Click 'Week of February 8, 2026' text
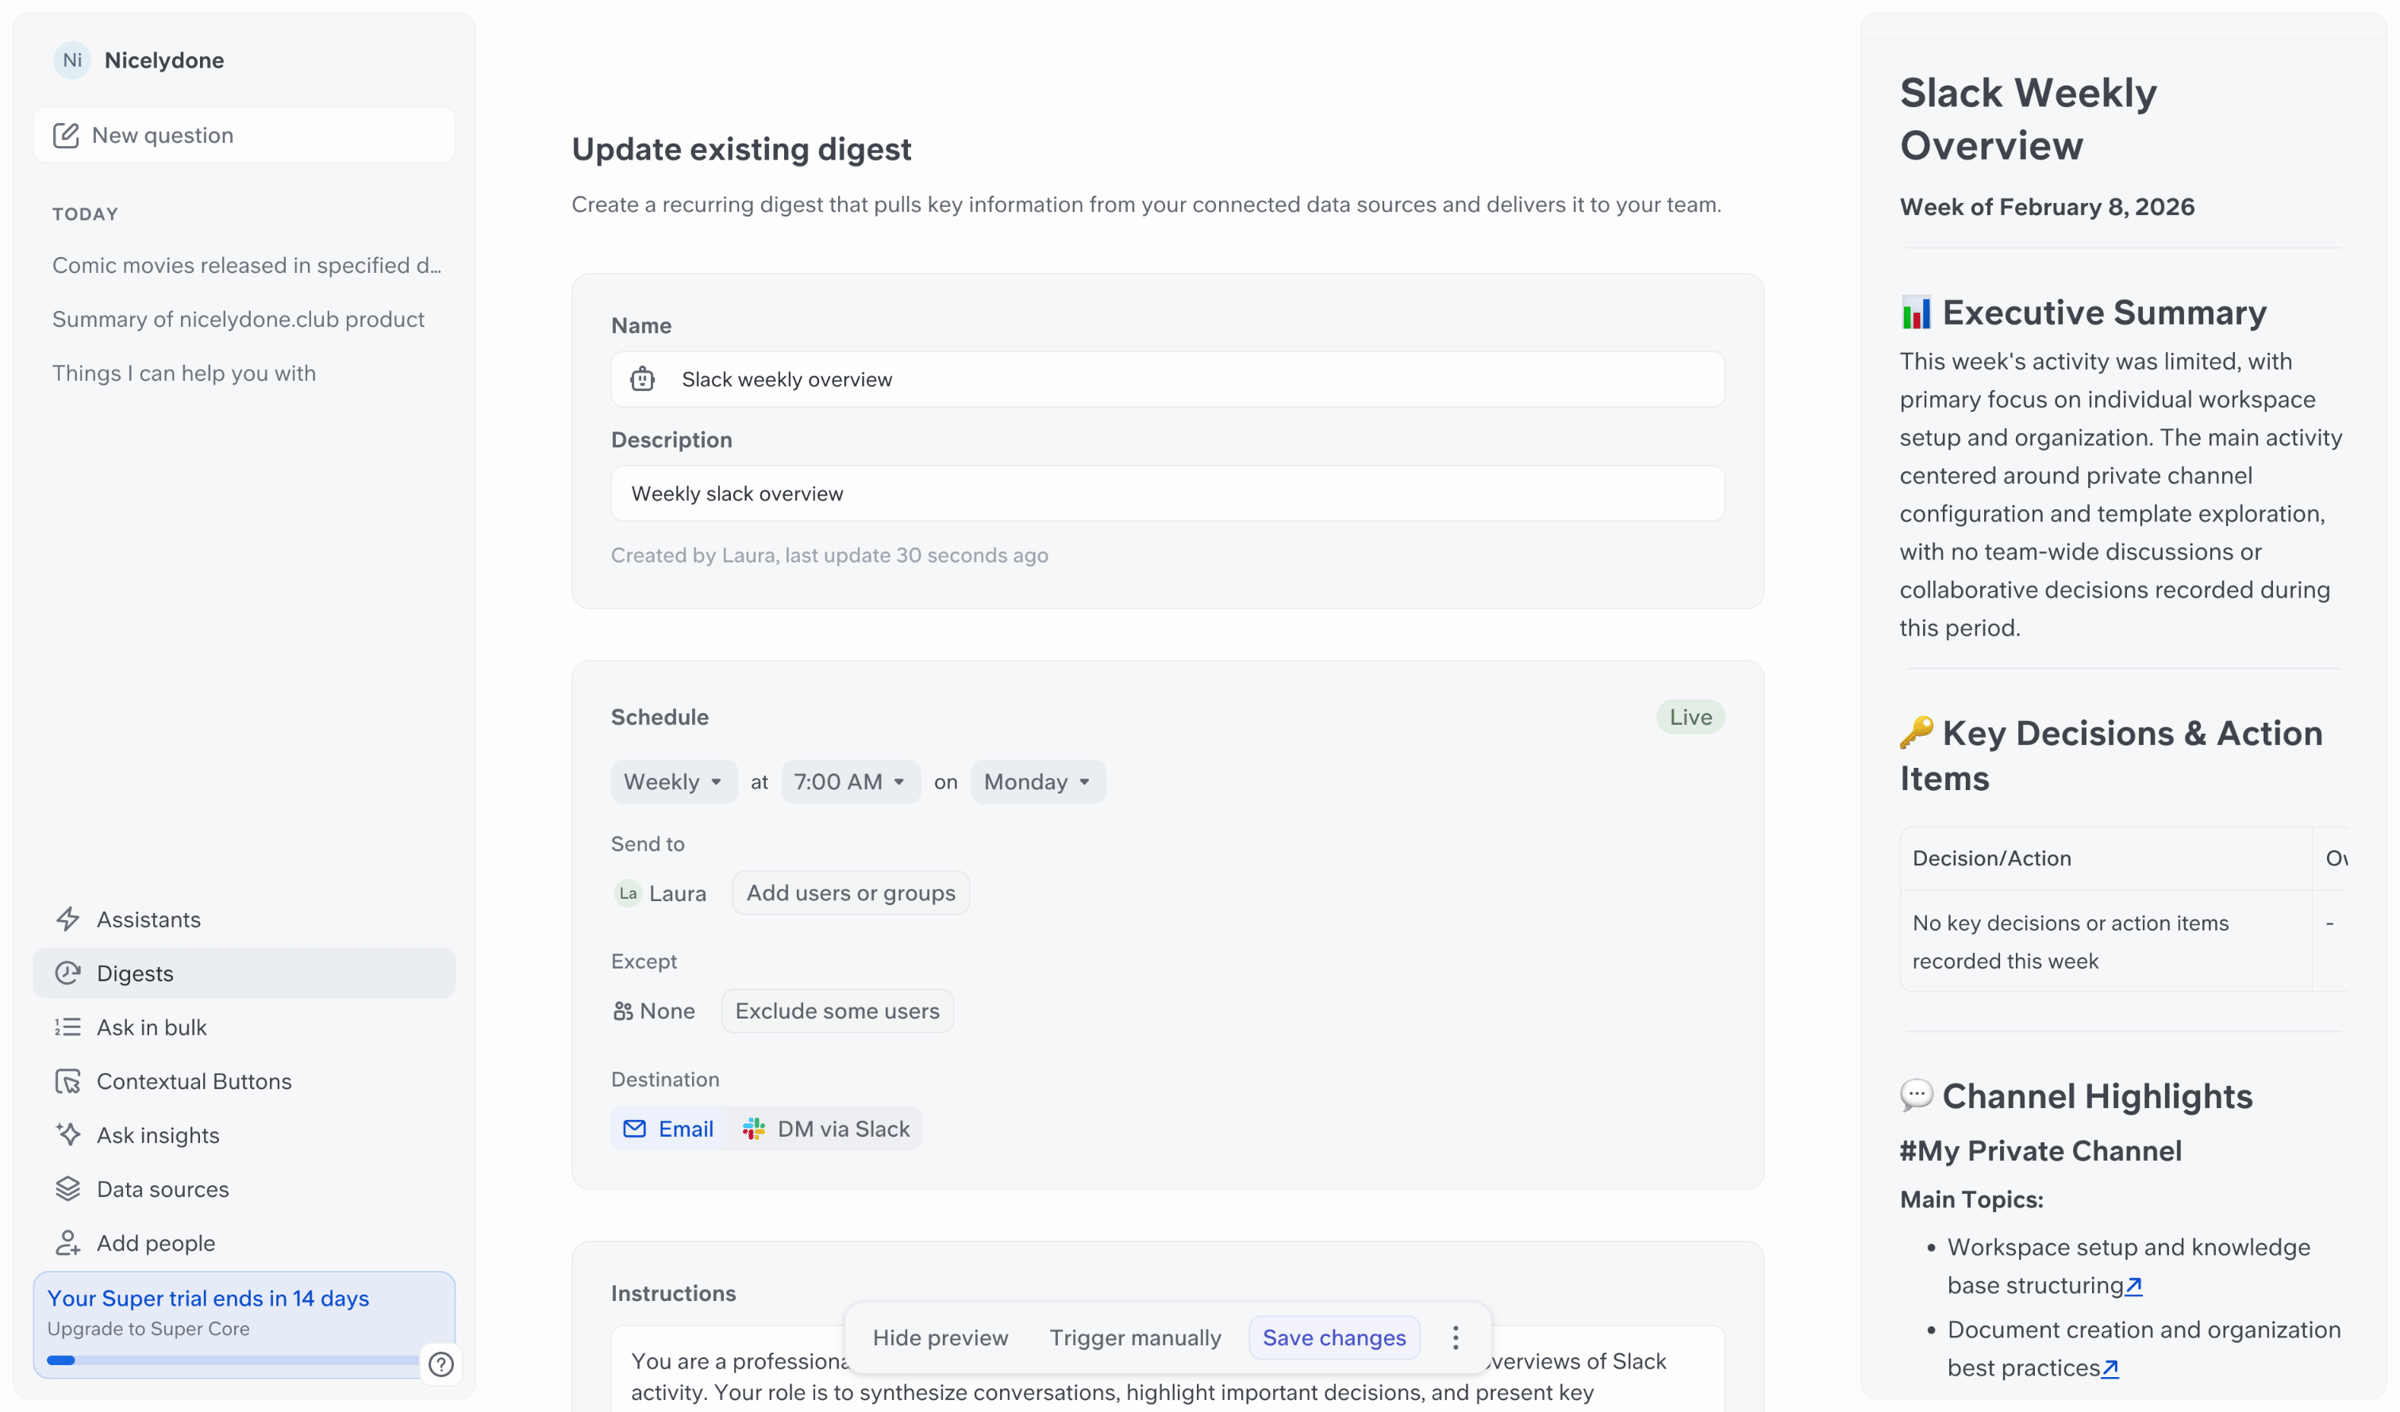This screenshot has width=2400, height=1412. (x=2047, y=207)
